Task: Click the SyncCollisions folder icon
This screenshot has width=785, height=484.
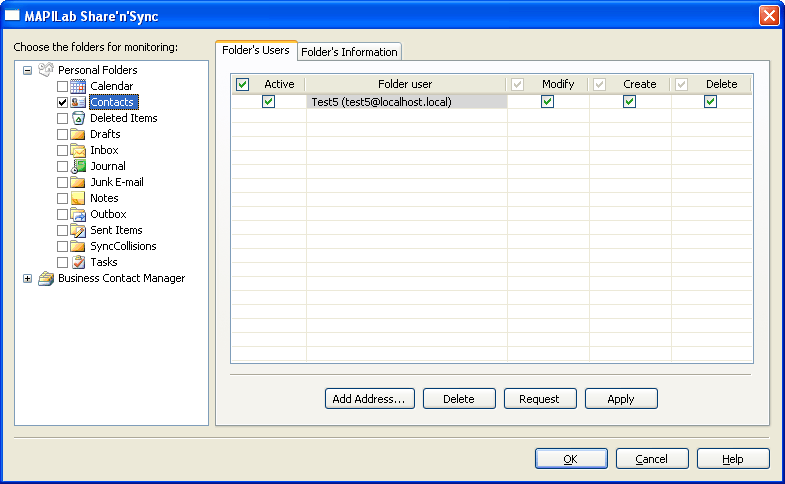Action: coord(78,247)
